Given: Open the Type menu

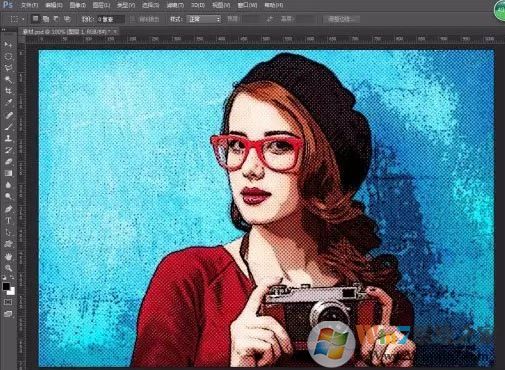Looking at the screenshot, I should [126, 5].
